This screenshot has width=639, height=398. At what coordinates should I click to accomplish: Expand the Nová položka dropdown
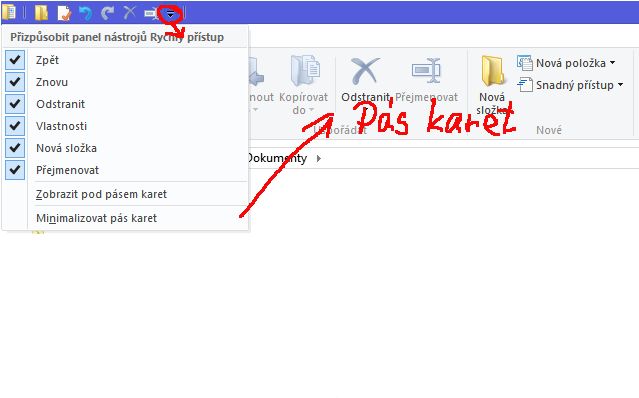(x=613, y=63)
